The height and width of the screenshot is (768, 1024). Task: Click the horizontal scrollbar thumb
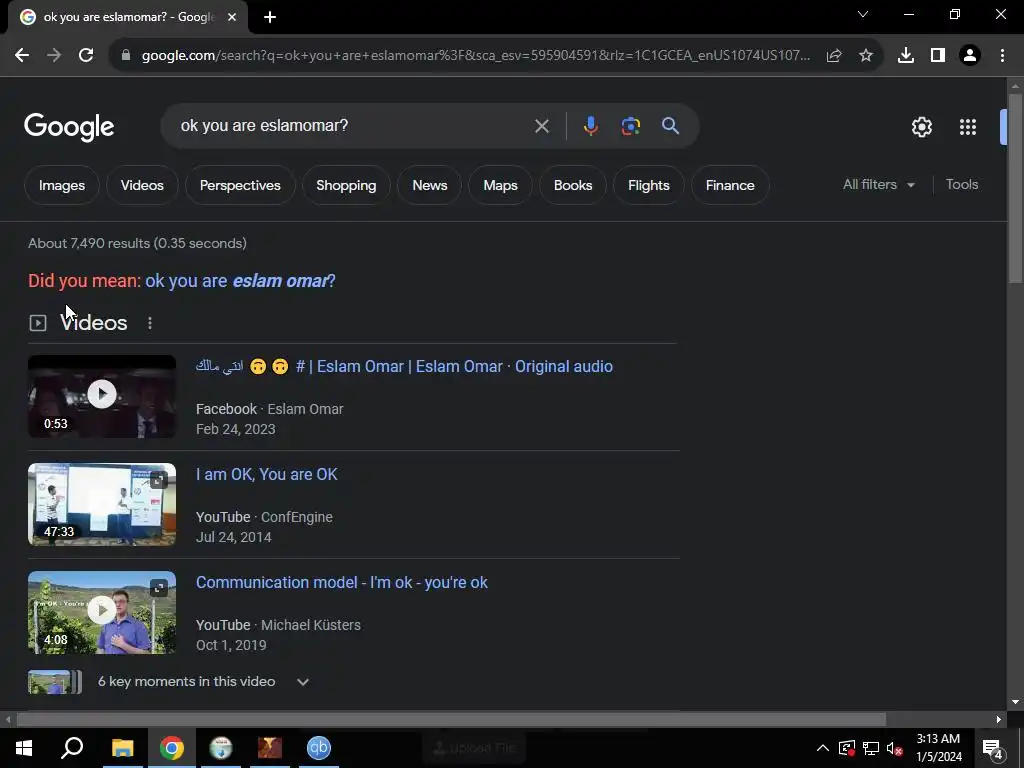coord(451,720)
